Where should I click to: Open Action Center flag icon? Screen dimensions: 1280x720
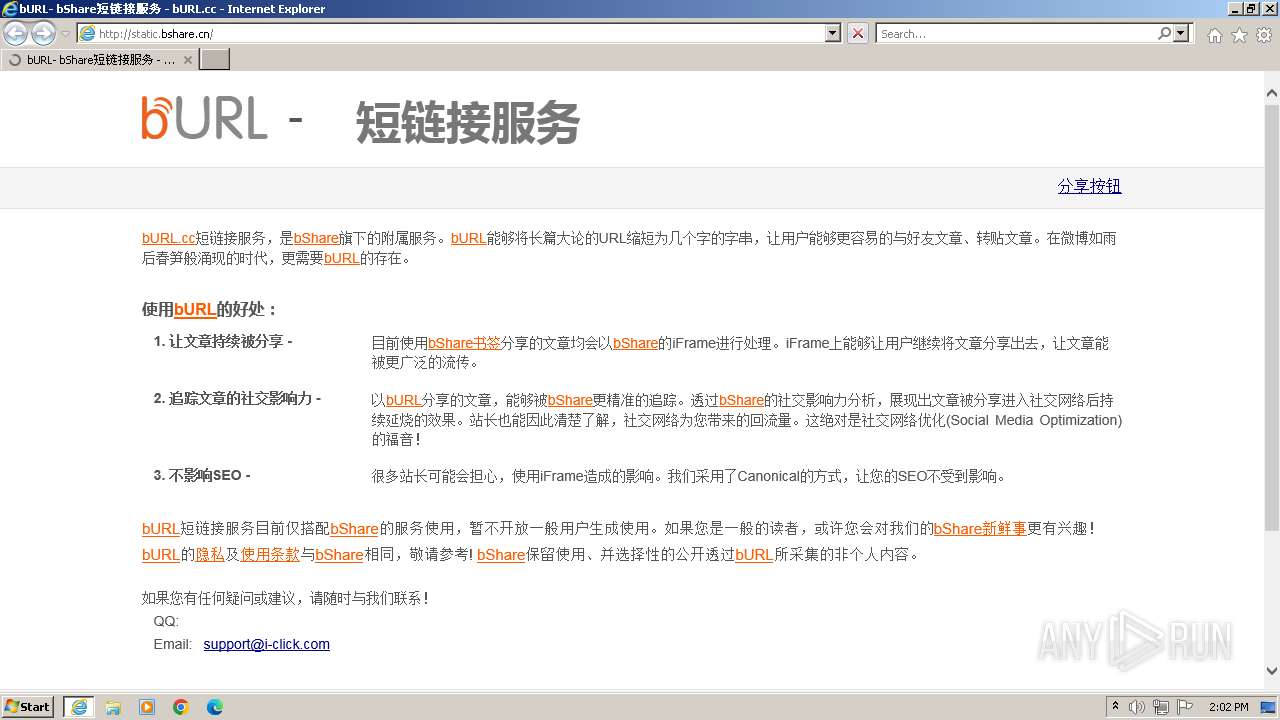[1185, 707]
